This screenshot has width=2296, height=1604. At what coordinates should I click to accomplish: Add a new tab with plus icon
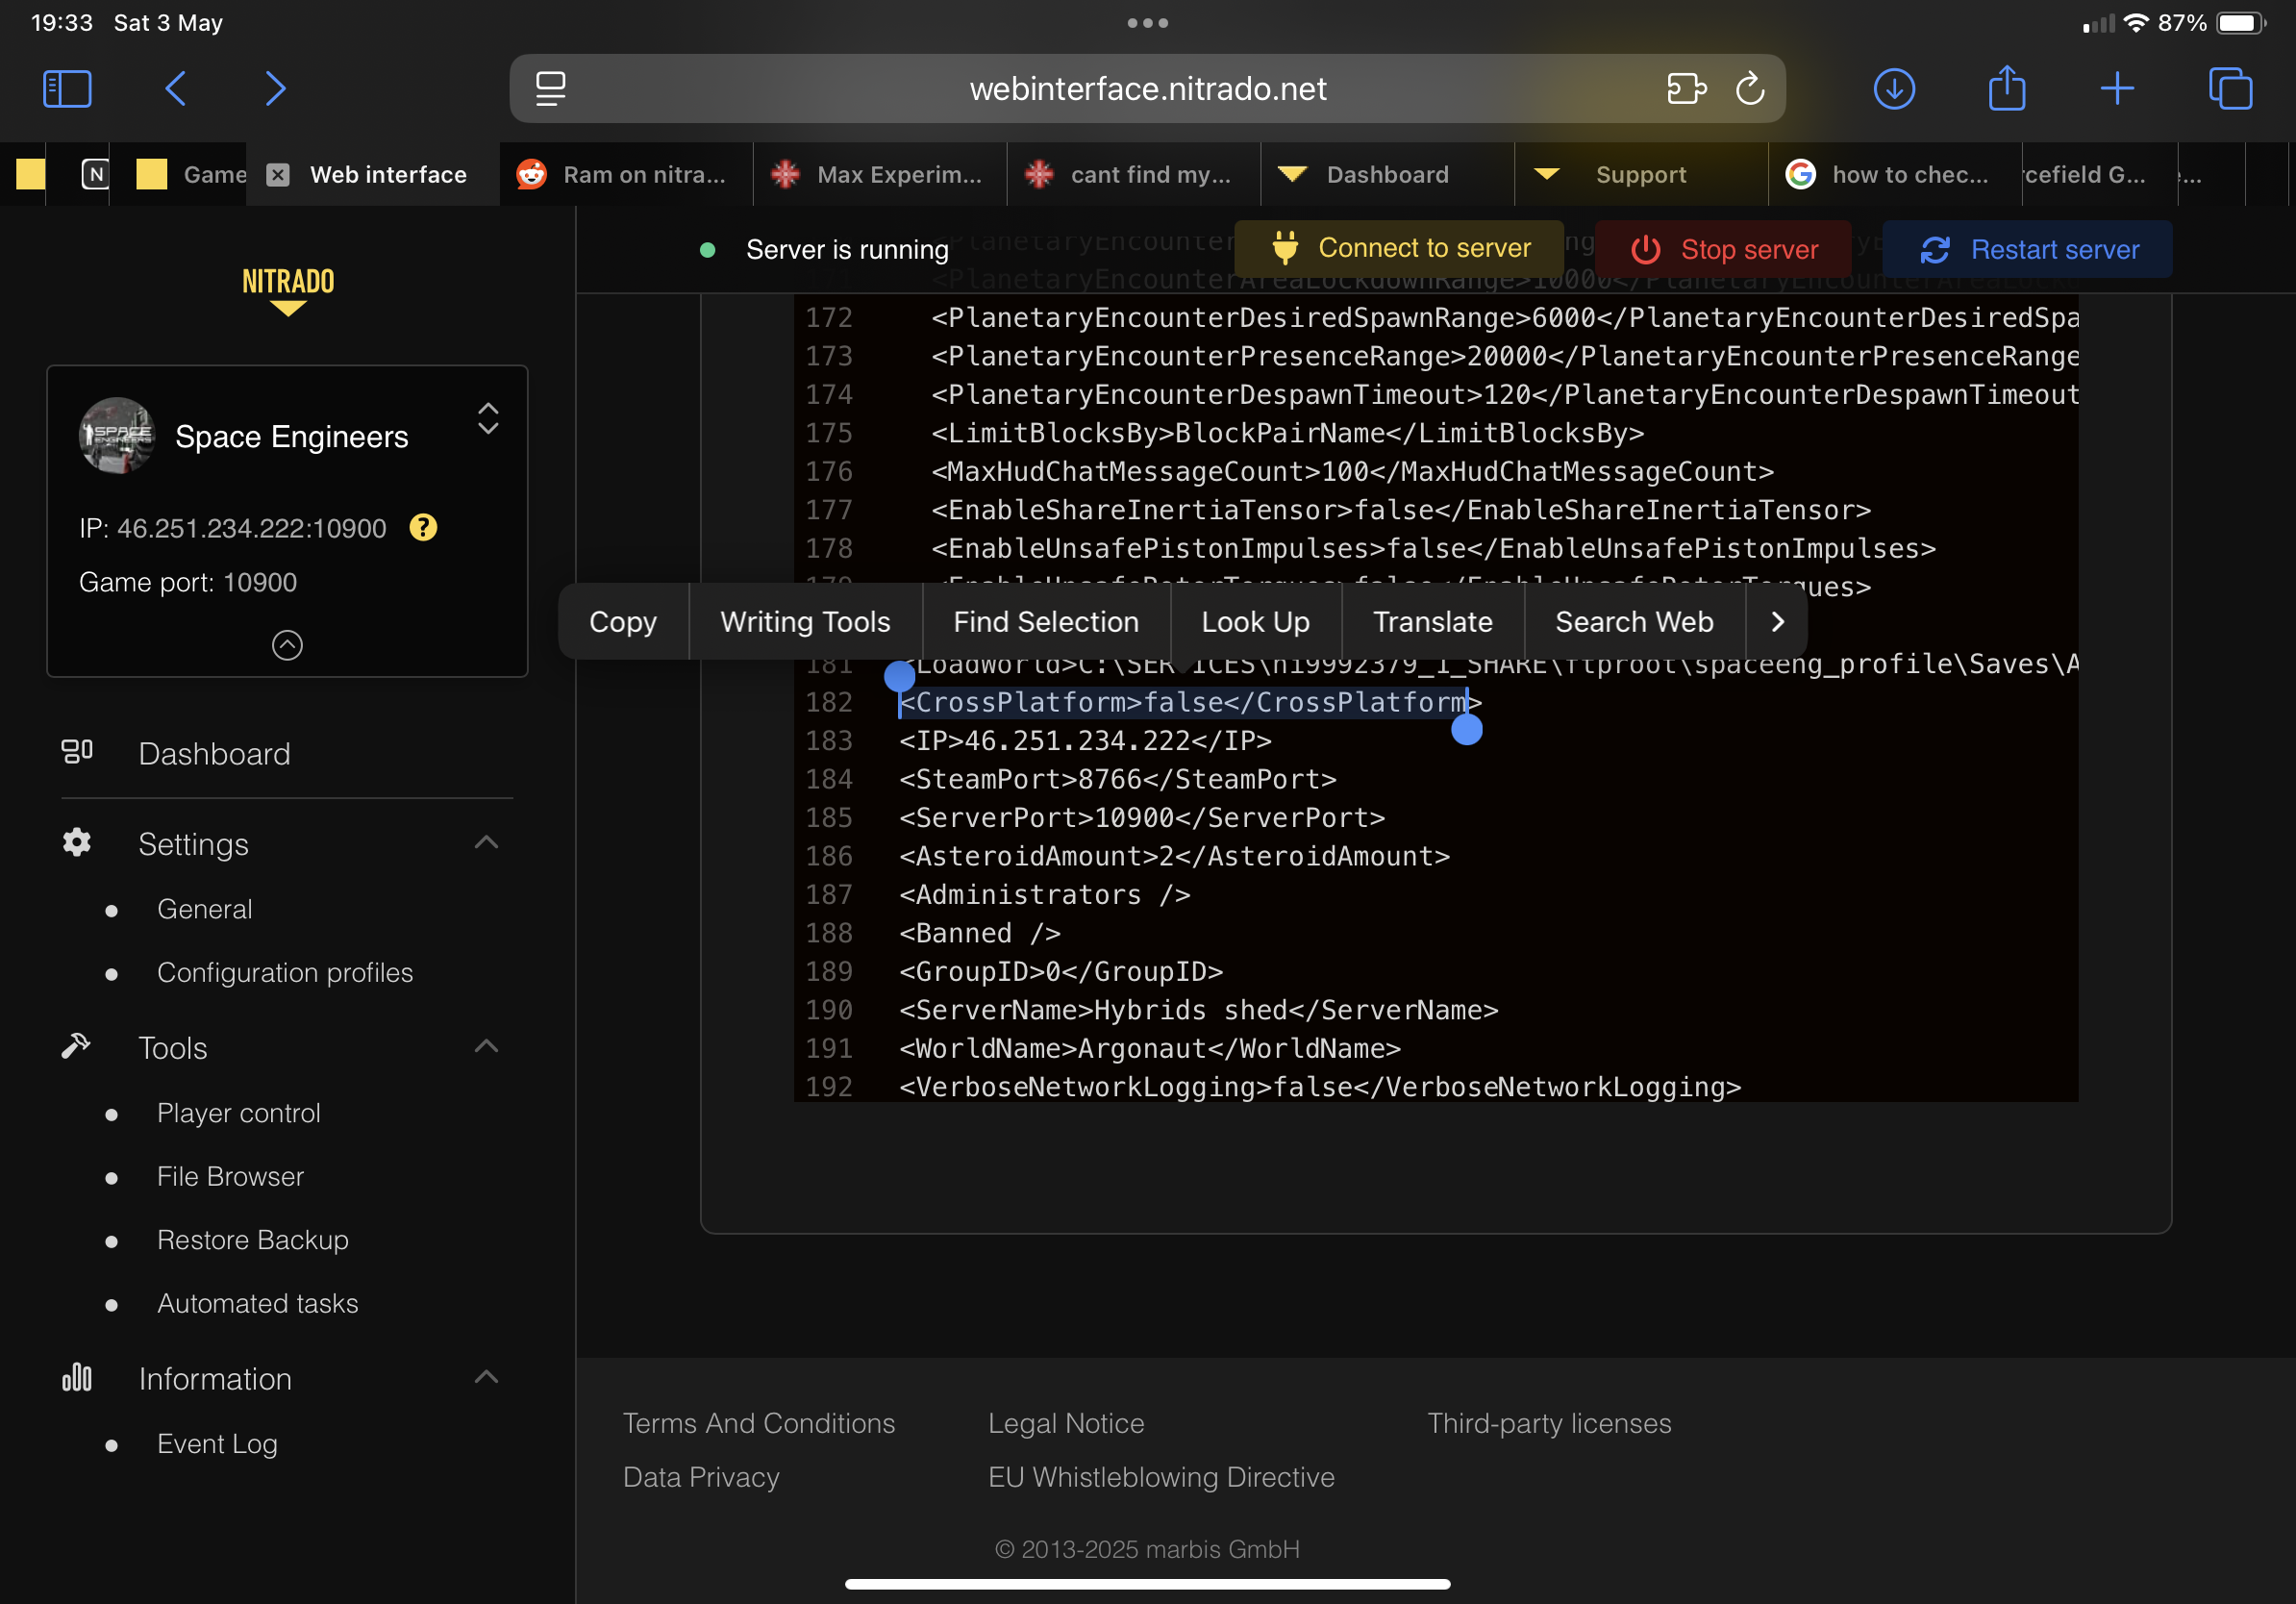(2117, 89)
